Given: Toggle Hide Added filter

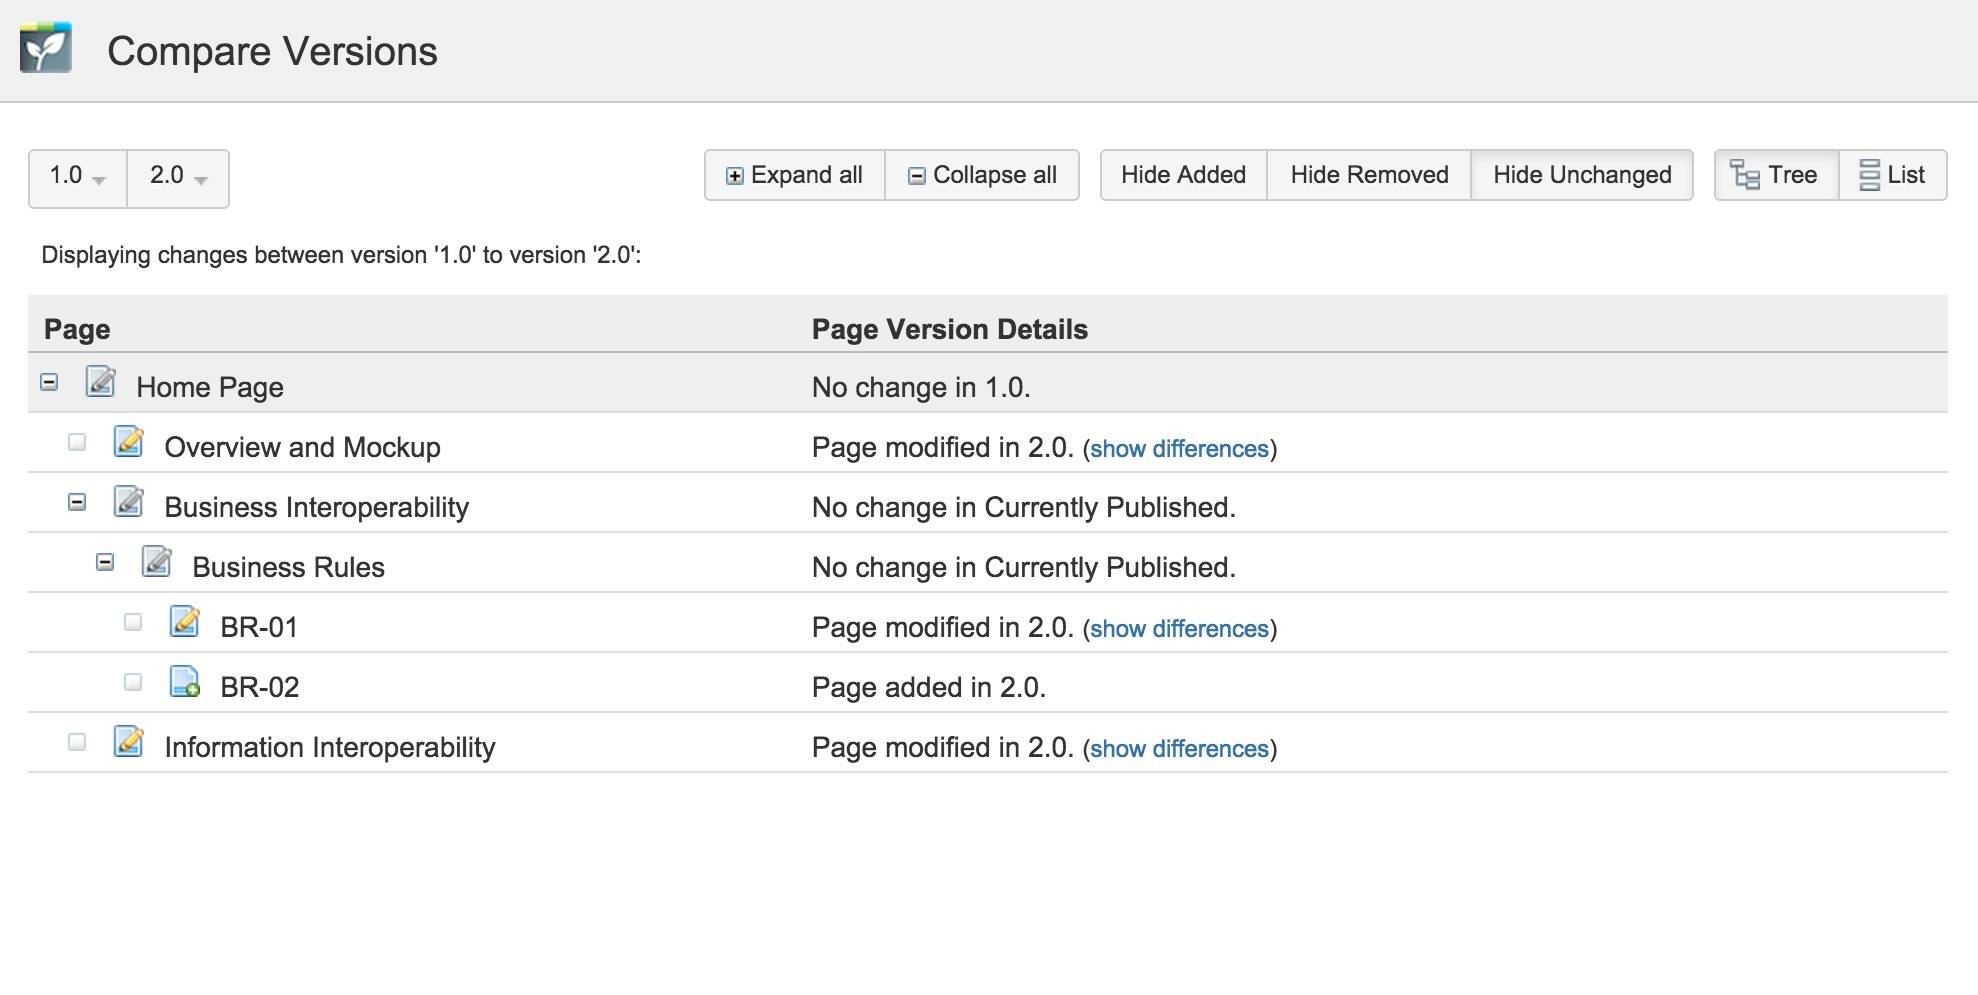Looking at the screenshot, I should point(1184,175).
